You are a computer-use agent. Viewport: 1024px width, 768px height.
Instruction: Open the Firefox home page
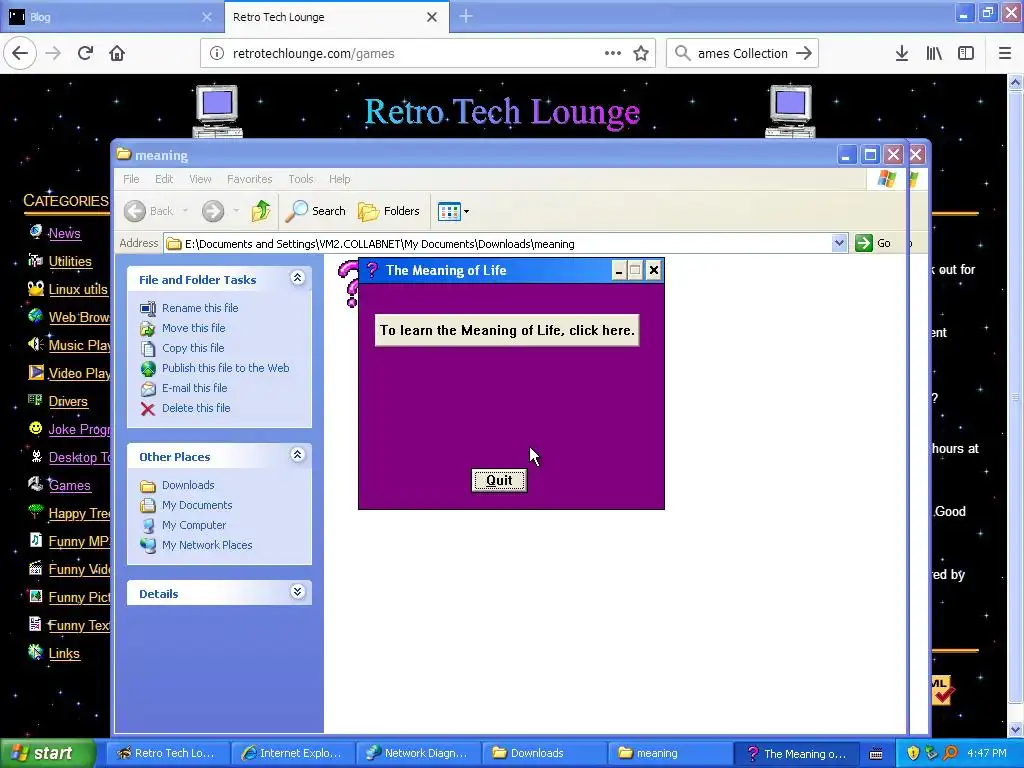117,53
